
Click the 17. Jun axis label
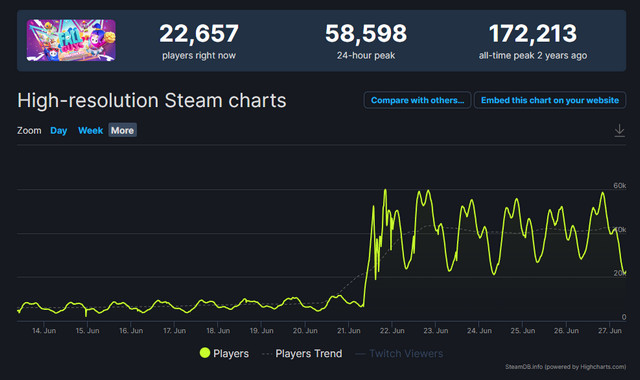click(x=174, y=331)
